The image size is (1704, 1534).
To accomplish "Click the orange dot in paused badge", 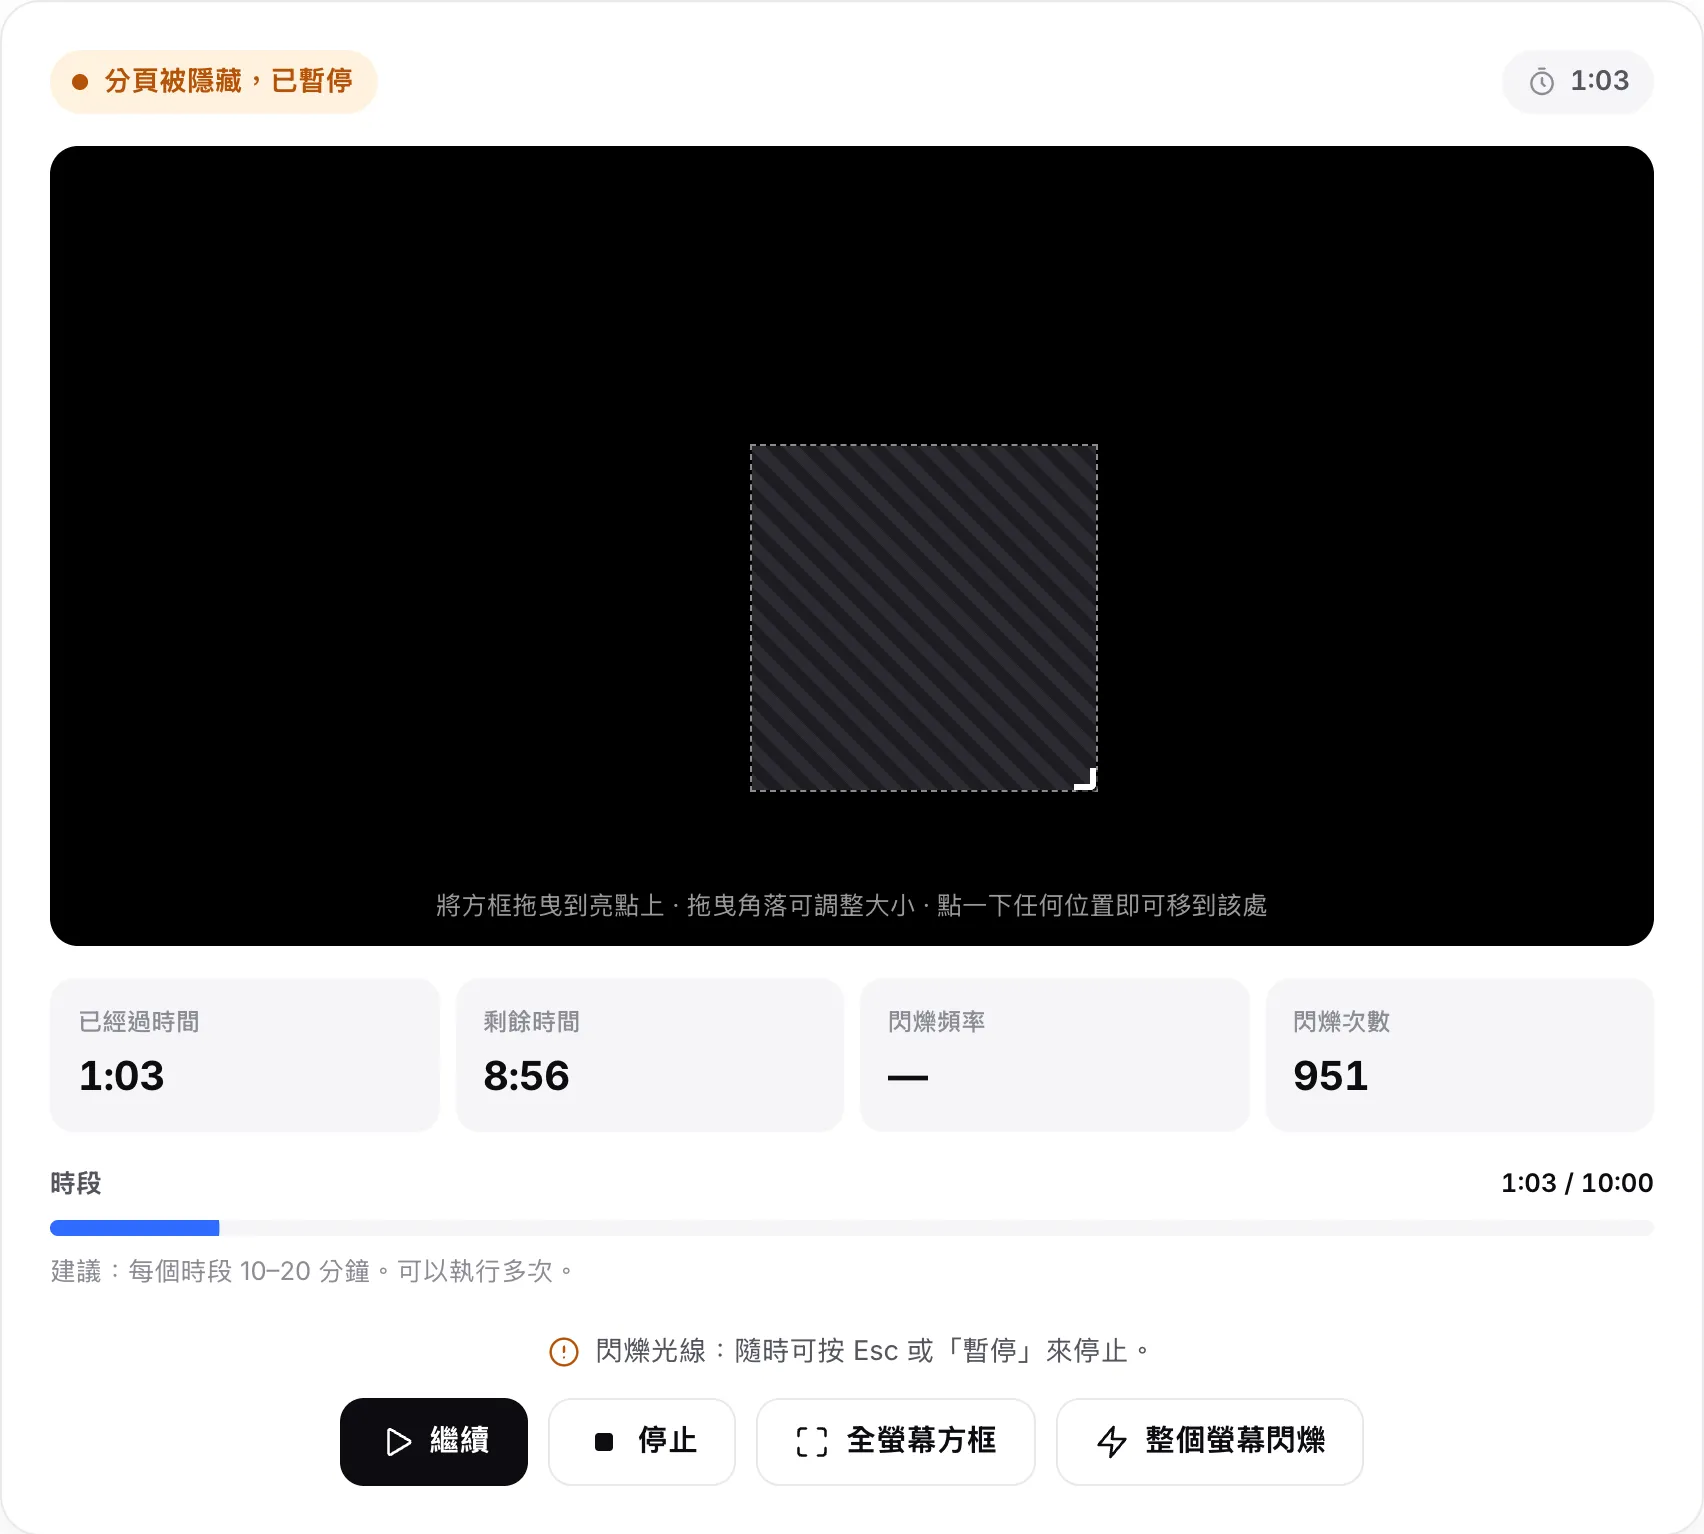I will pyautogui.click(x=80, y=82).
